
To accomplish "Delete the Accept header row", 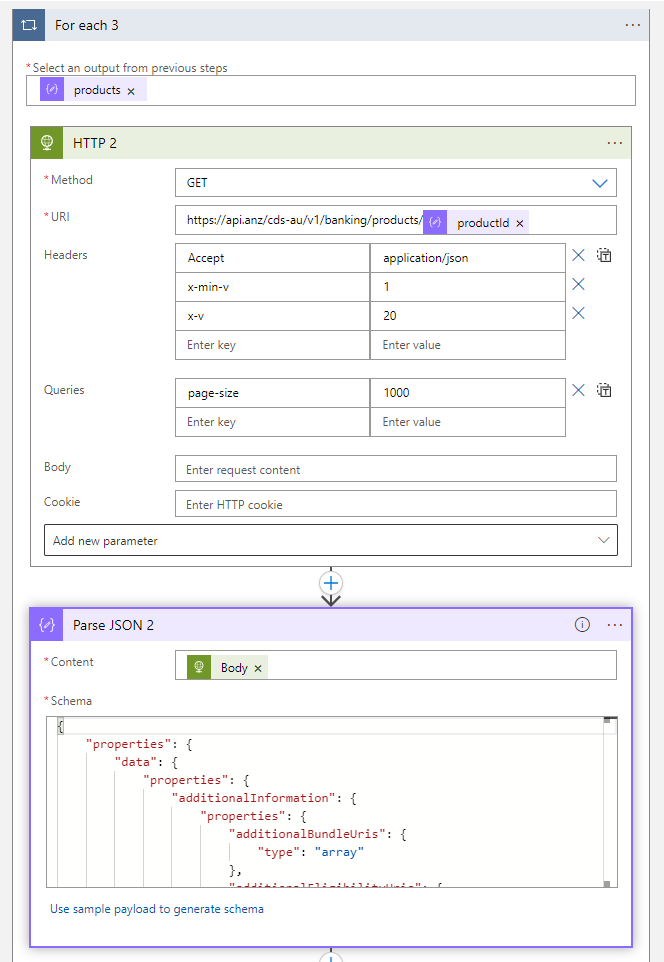I will click(x=578, y=255).
